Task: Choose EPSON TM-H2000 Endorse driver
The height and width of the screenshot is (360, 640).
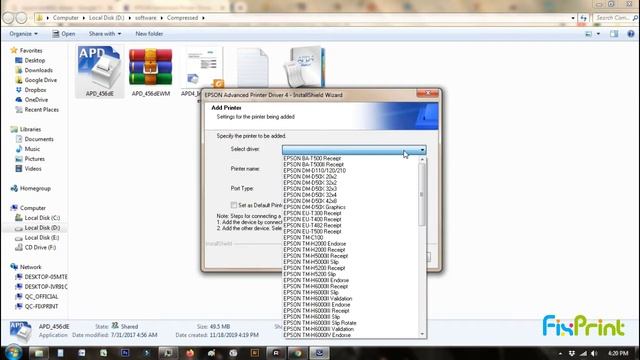Action: 315,244
